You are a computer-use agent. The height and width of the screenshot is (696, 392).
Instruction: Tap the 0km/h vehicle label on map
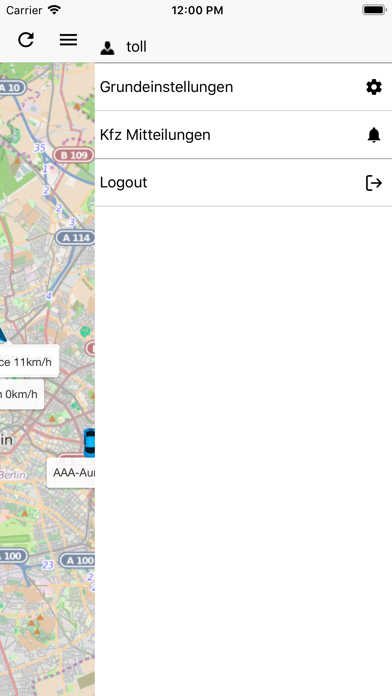tap(22, 394)
